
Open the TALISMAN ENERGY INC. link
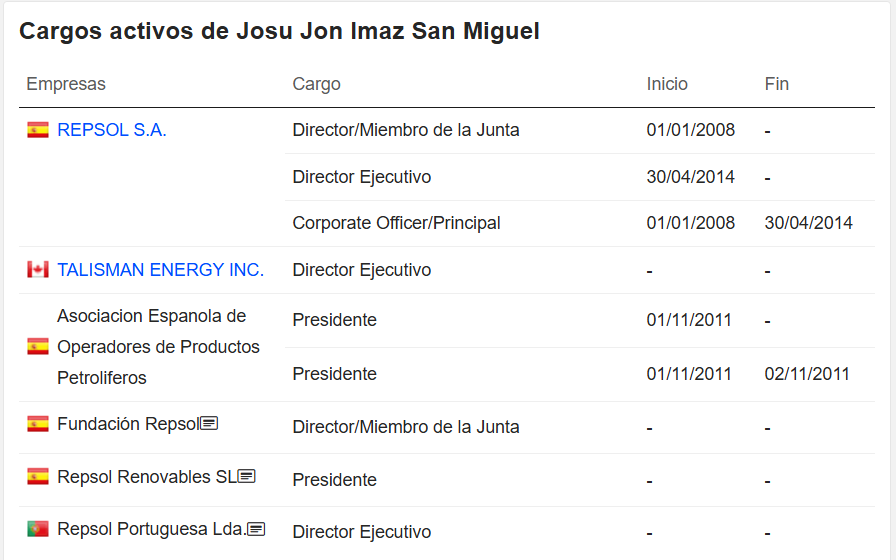coord(161,270)
